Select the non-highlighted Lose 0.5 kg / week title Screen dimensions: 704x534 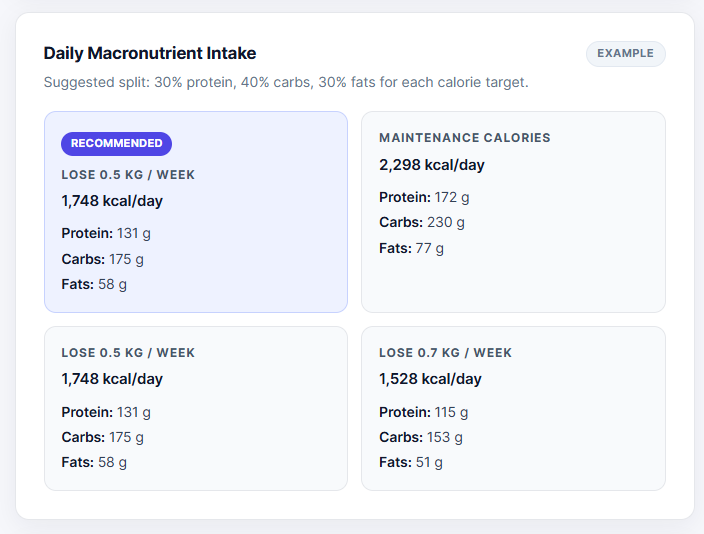[128, 353]
